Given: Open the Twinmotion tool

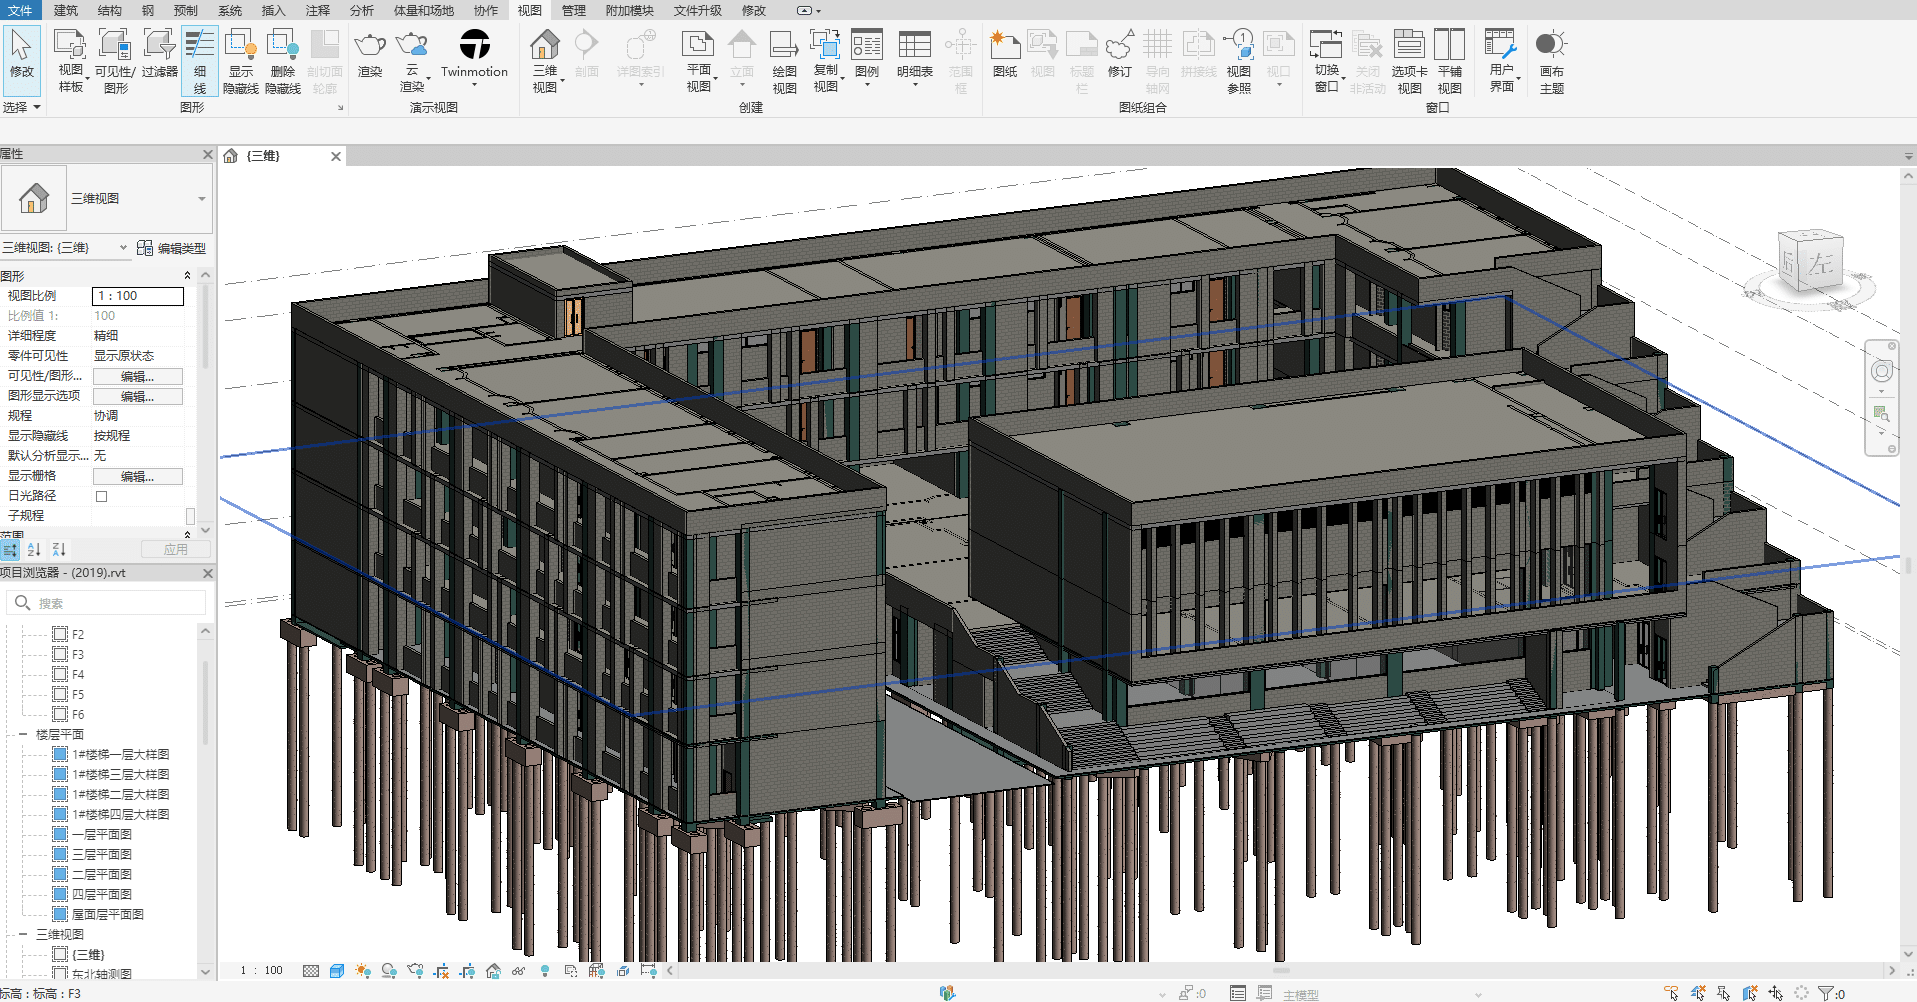Looking at the screenshot, I should pos(474,46).
